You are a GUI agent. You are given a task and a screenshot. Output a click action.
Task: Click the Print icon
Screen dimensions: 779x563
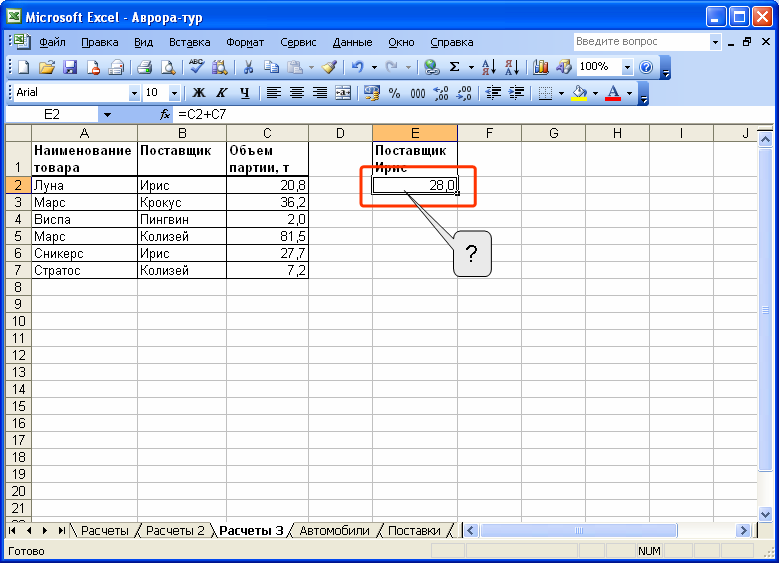145,67
